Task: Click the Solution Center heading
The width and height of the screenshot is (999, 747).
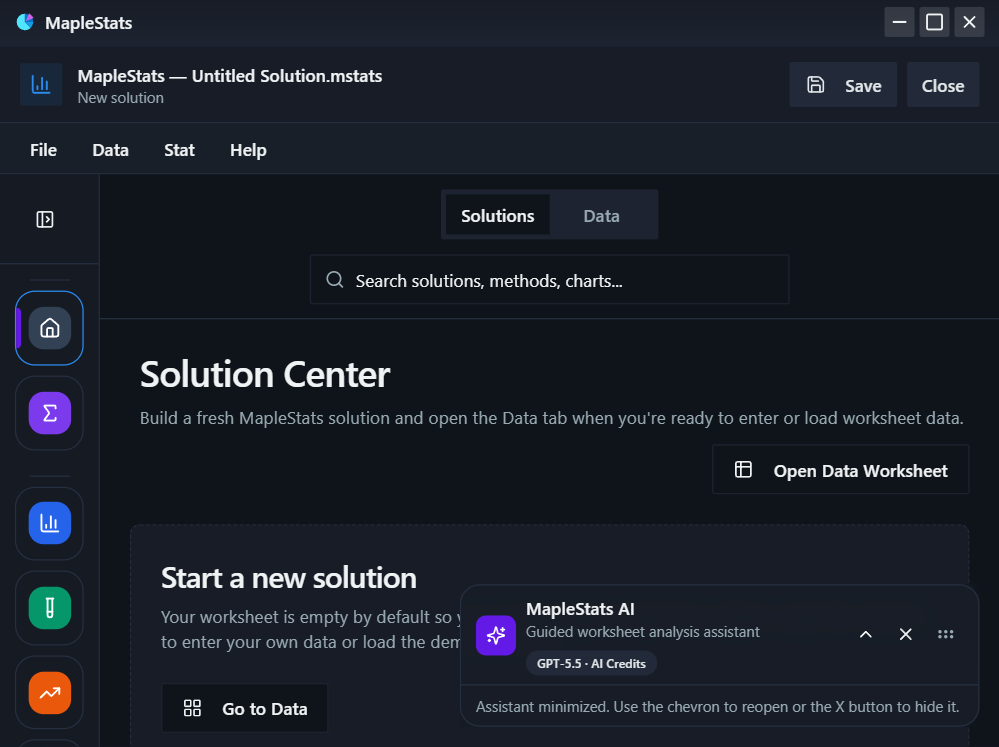Action: (265, 374)
